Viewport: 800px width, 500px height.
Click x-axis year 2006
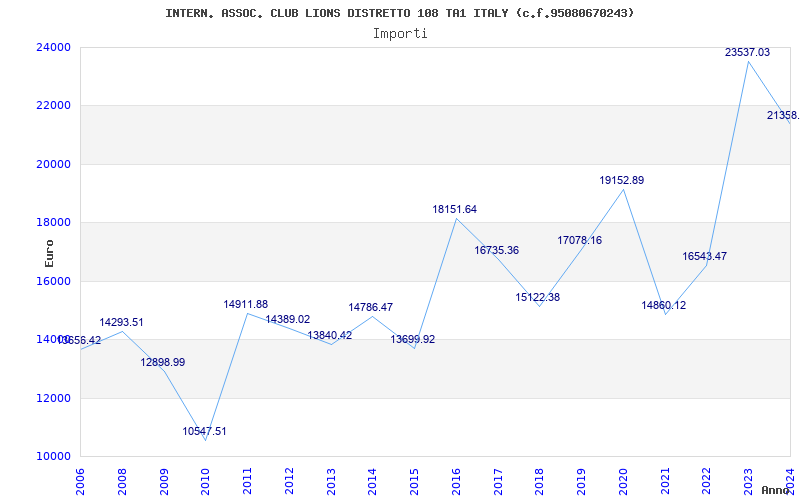point(81,482)
